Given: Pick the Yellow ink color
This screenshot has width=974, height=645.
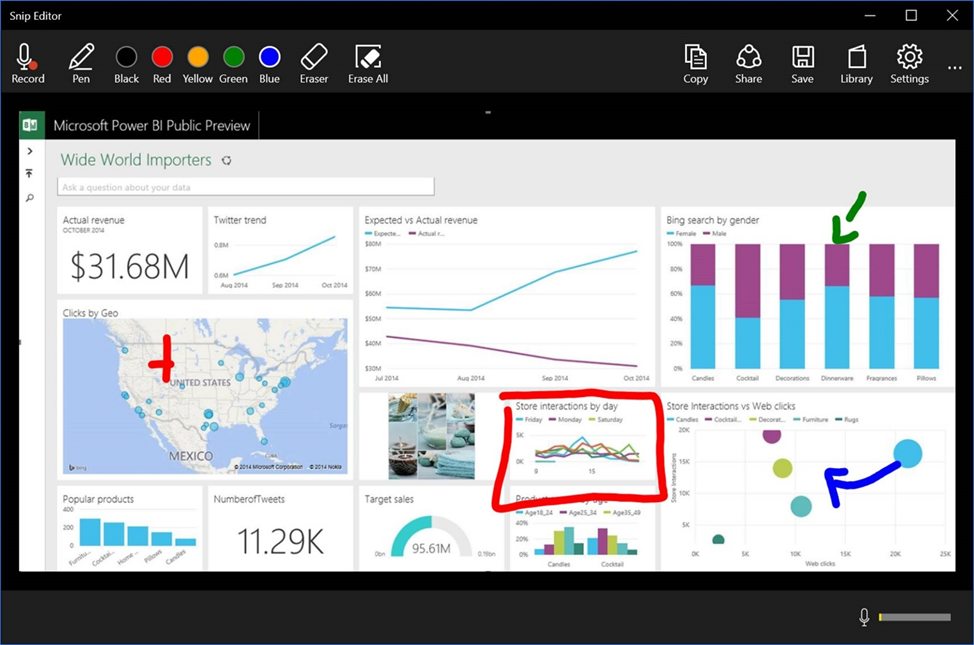Looking at the screenshot, I should point(198,57).
